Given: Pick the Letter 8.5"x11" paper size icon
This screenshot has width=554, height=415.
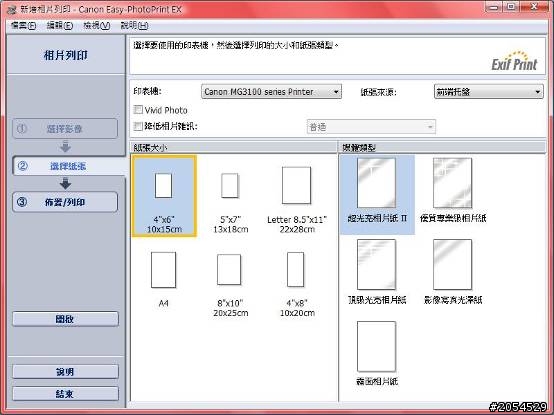Looking at the screenshot, I should [x=296, y=185].
